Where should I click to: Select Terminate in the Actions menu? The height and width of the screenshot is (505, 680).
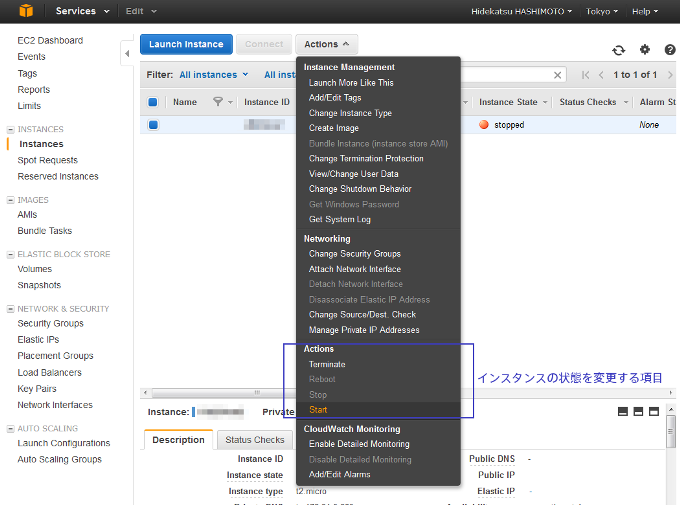(327, 364)
